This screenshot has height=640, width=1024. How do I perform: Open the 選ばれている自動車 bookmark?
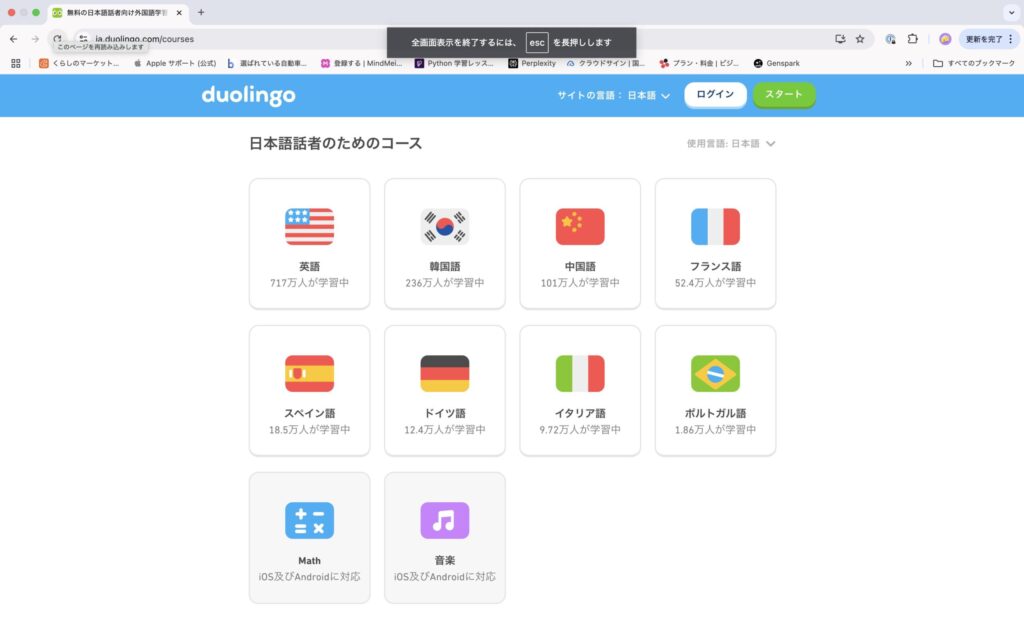266,63
